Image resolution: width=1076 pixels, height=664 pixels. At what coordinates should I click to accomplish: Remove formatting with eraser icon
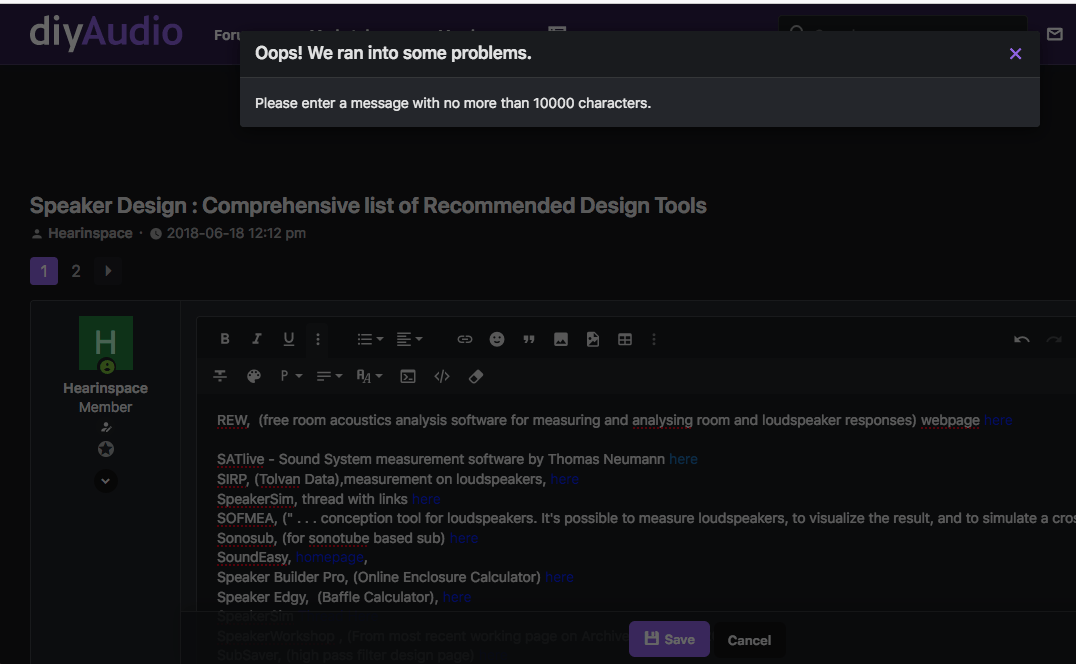[x=476, y=376]
